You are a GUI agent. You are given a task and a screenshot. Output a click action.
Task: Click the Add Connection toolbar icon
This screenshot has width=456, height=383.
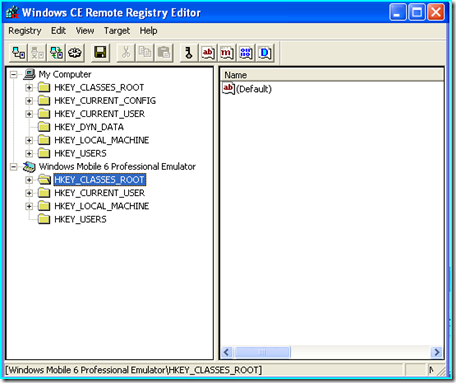[x=18, y=53]
